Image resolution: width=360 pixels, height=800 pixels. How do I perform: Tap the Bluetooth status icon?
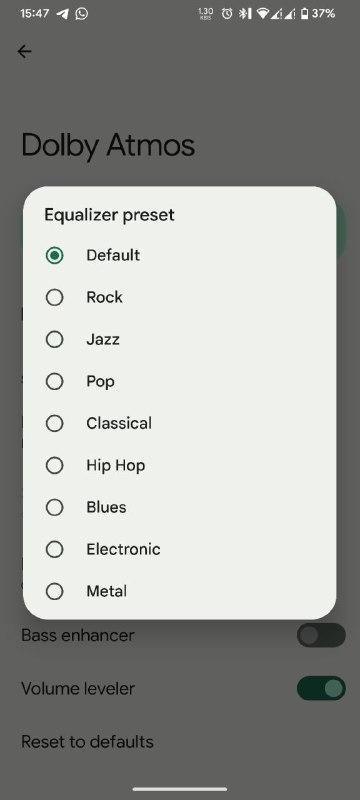click(245, 14)
